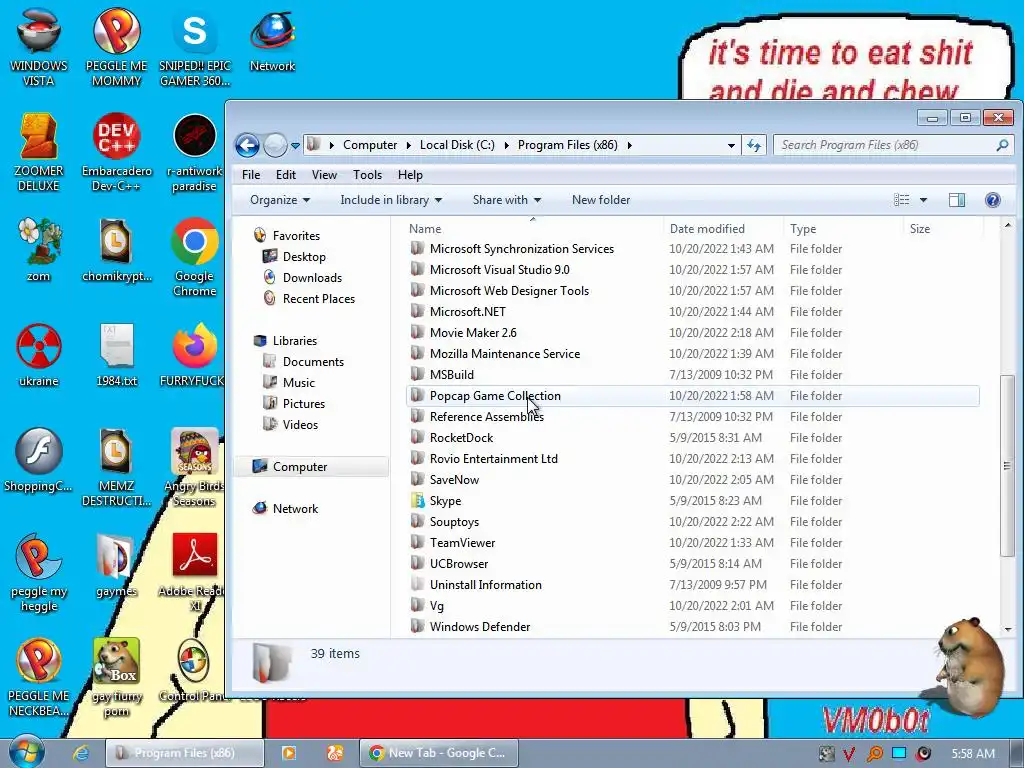1024x768 pixels.
Task: Select the PEGGLE ME NECKBEA... desktop icon
Action: (x=39, y=677)
